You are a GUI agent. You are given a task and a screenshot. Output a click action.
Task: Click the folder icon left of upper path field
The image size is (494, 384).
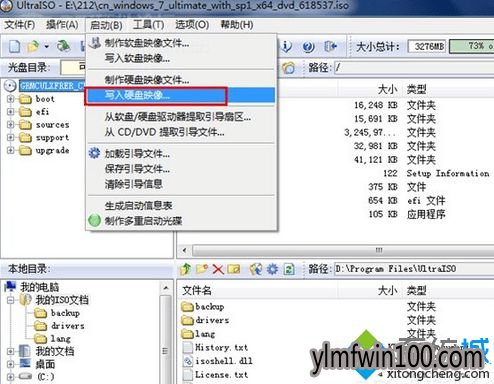289,68
